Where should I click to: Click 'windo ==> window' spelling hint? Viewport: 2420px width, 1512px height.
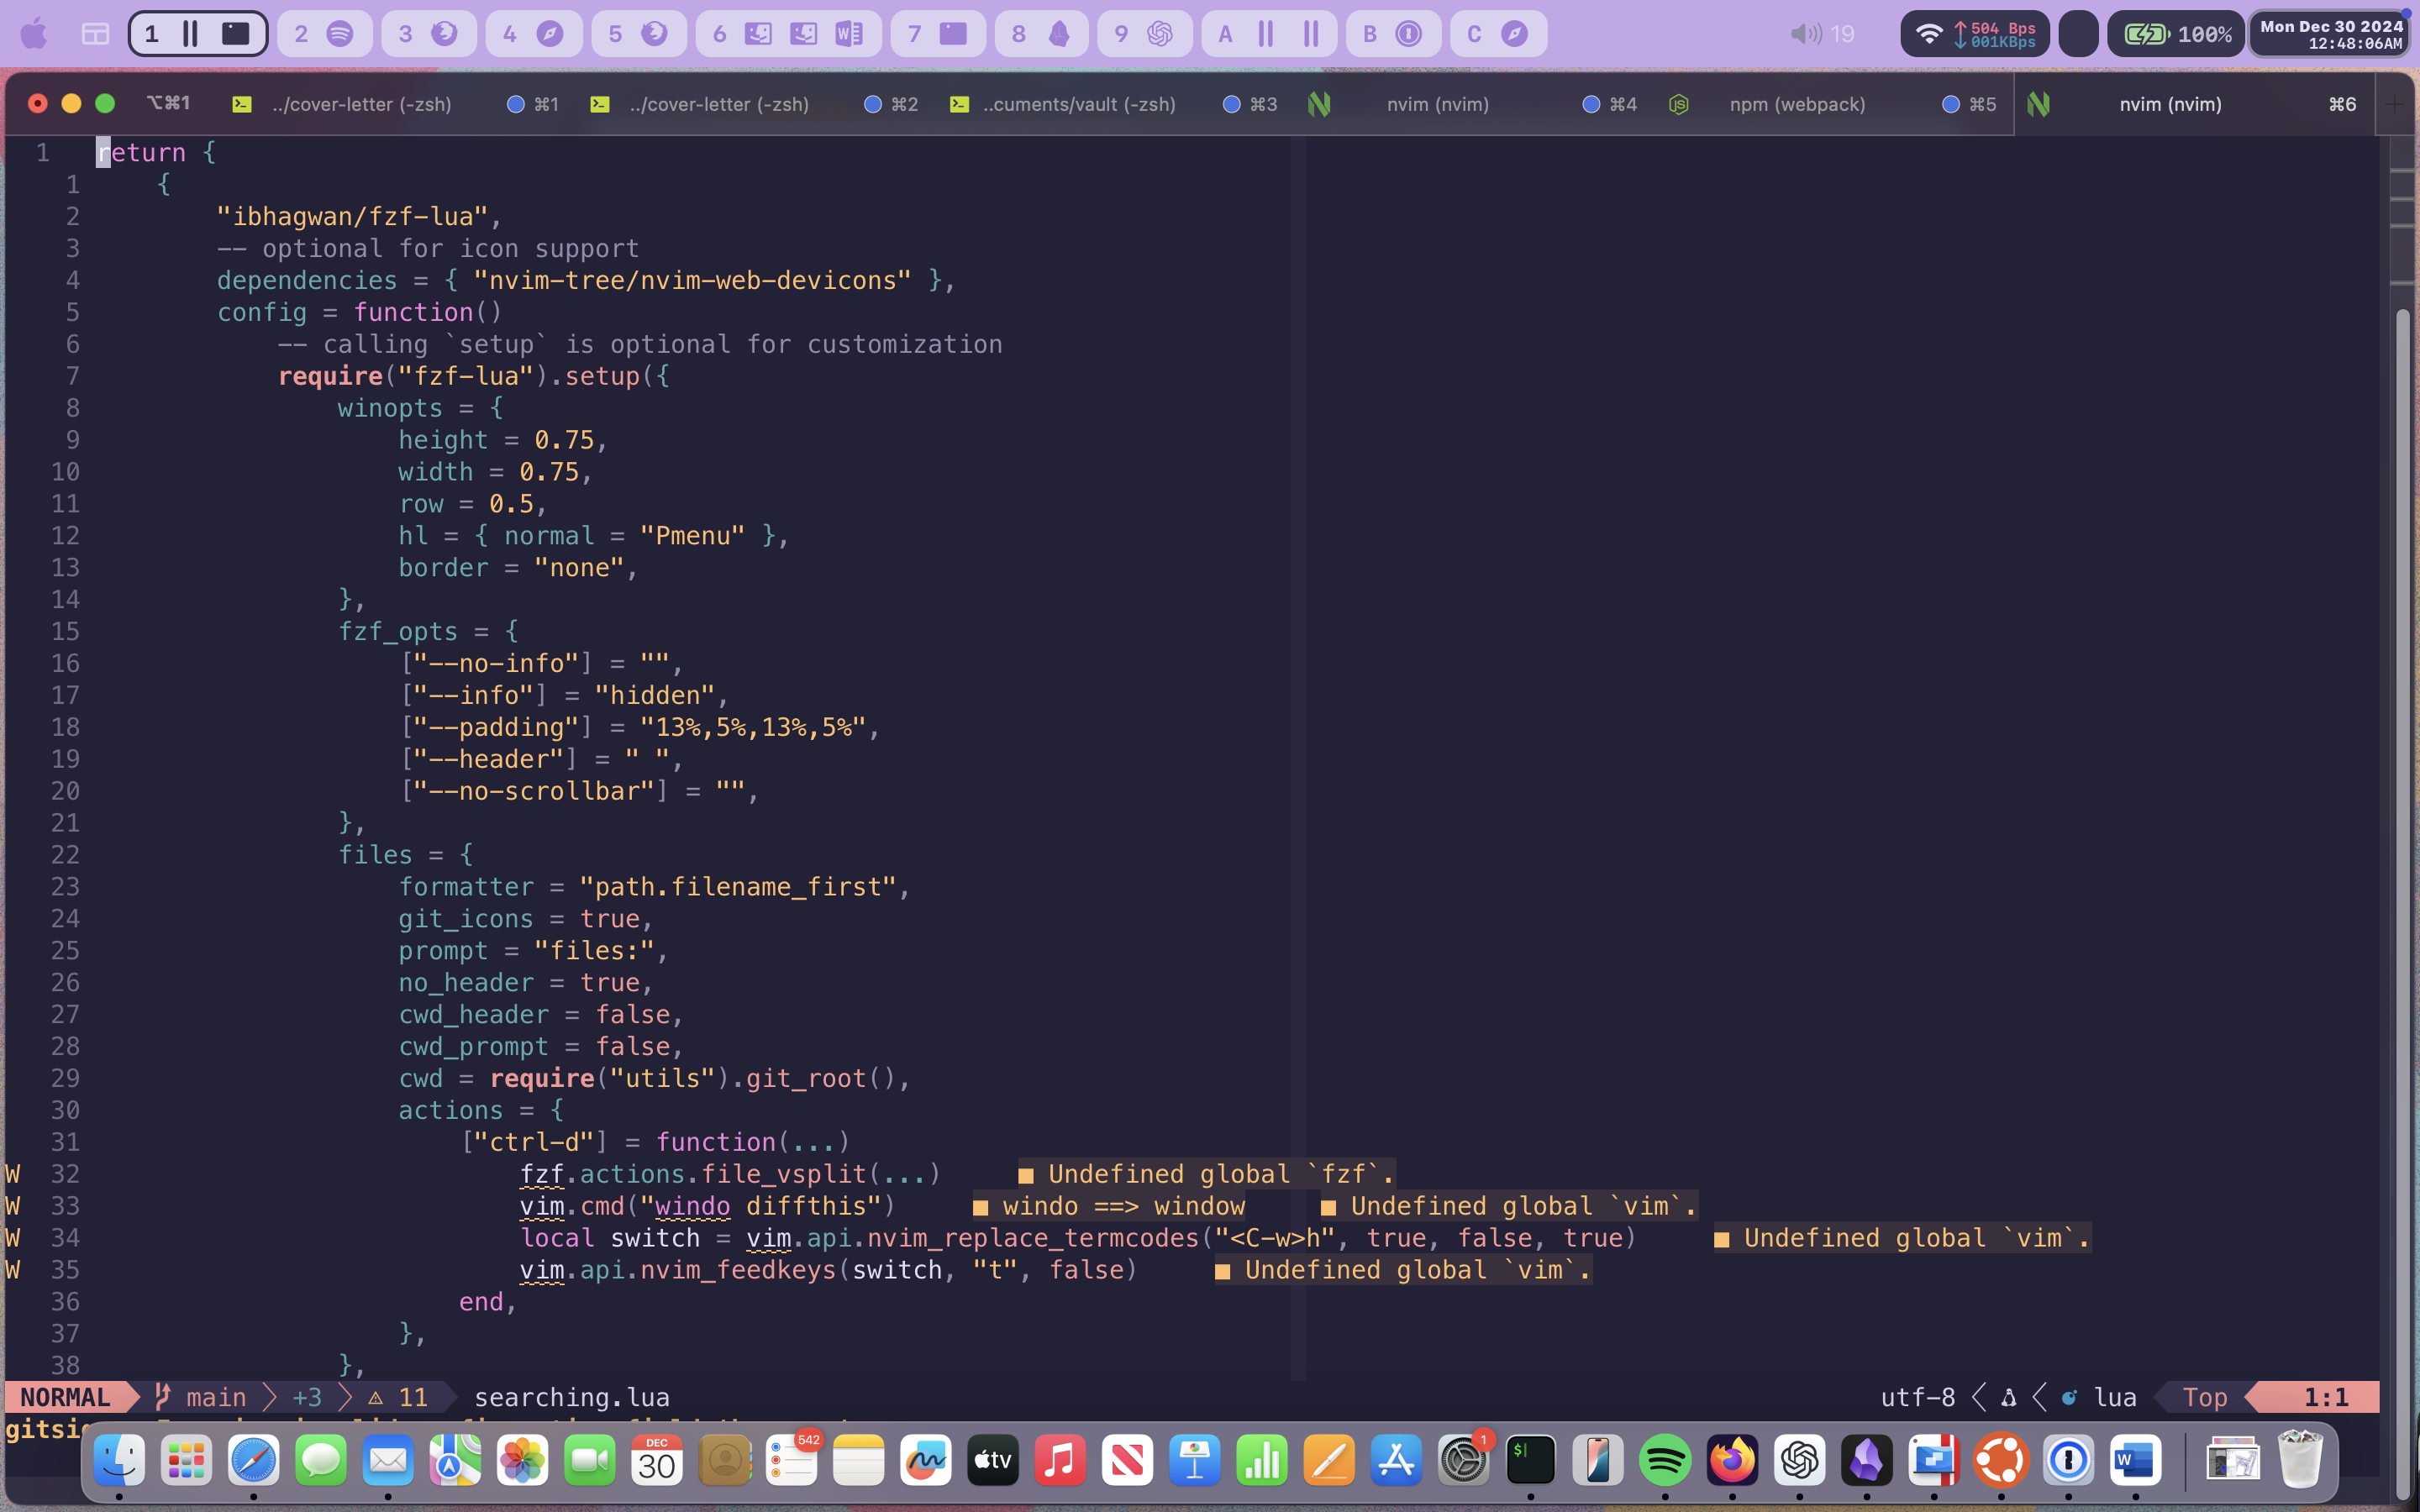tap(1110, 1206)
